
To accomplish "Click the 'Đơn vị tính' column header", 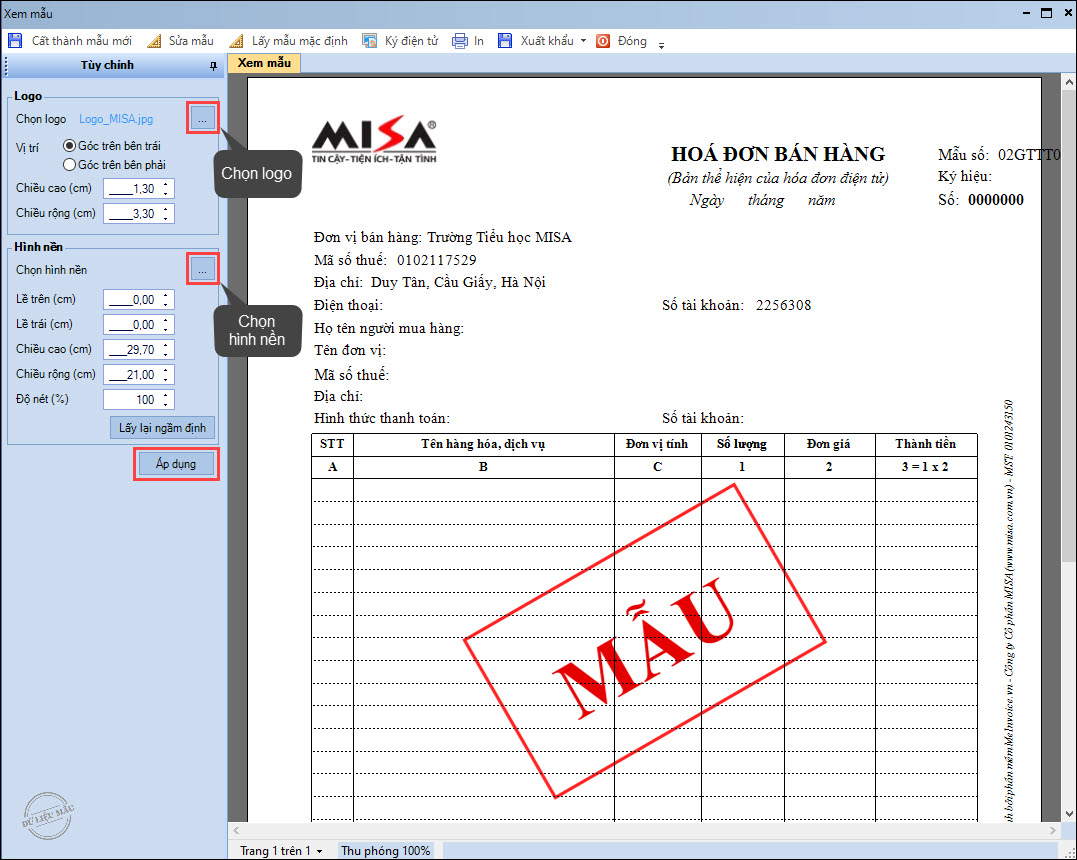I will [657, 444].
